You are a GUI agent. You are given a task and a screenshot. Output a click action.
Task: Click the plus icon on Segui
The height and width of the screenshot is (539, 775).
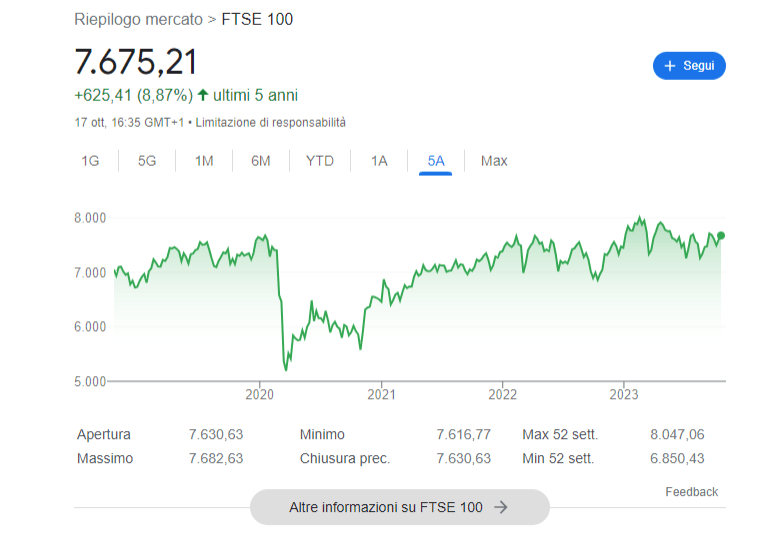(670, 66)
